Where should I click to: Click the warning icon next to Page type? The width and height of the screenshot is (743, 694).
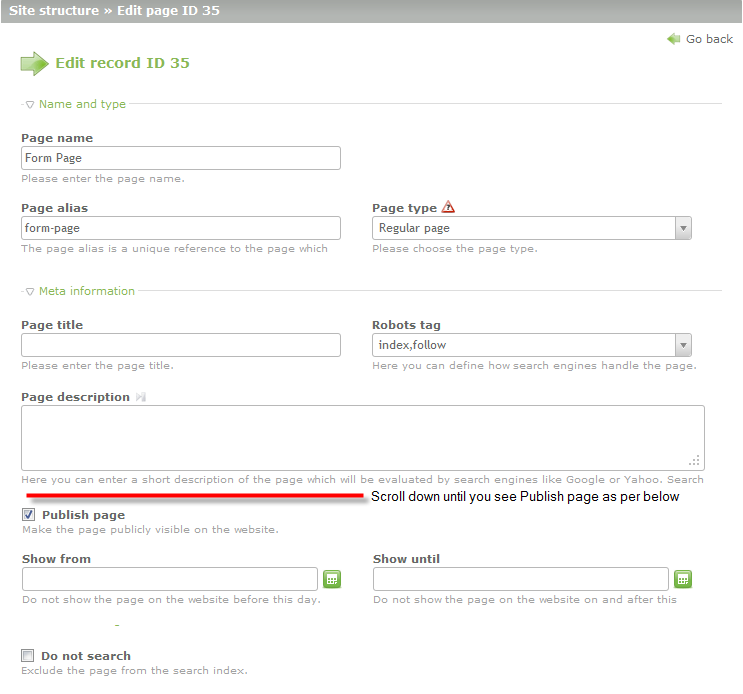pos(448,208)
